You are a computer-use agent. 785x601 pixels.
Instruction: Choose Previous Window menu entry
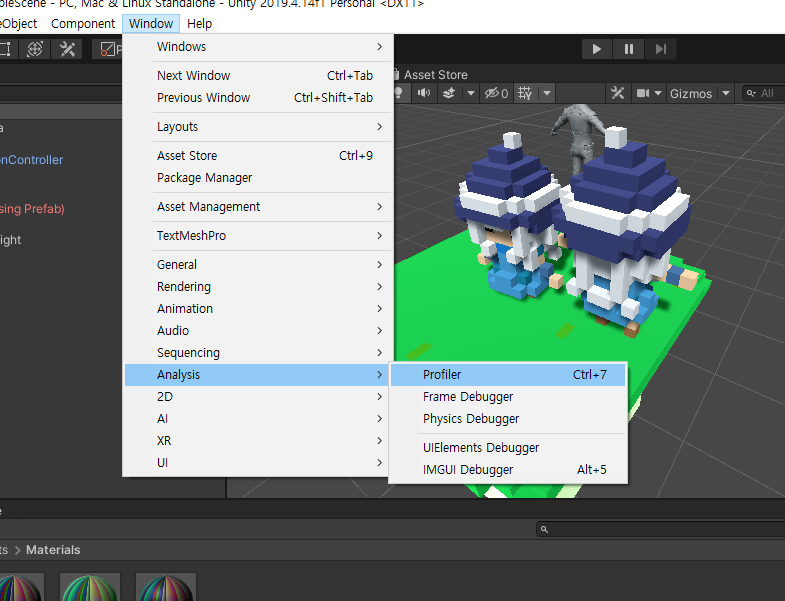pyautogui.click(x=258, y=98)
